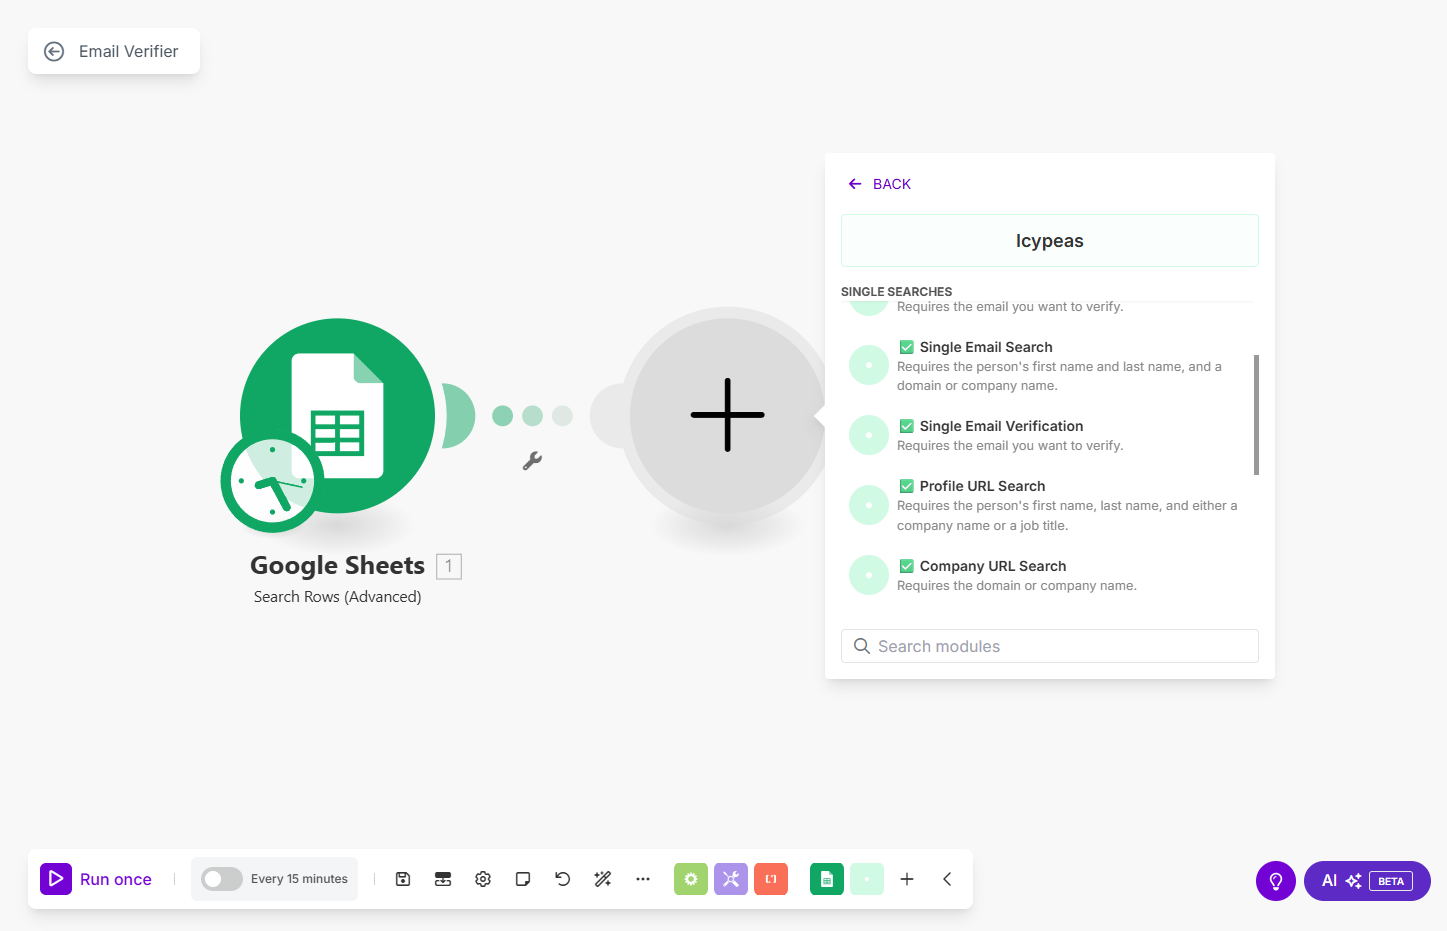The width and height of the screenshot is (1447, 931).
Task: Select the Company URL Search module
Action: pos(1049,575)
